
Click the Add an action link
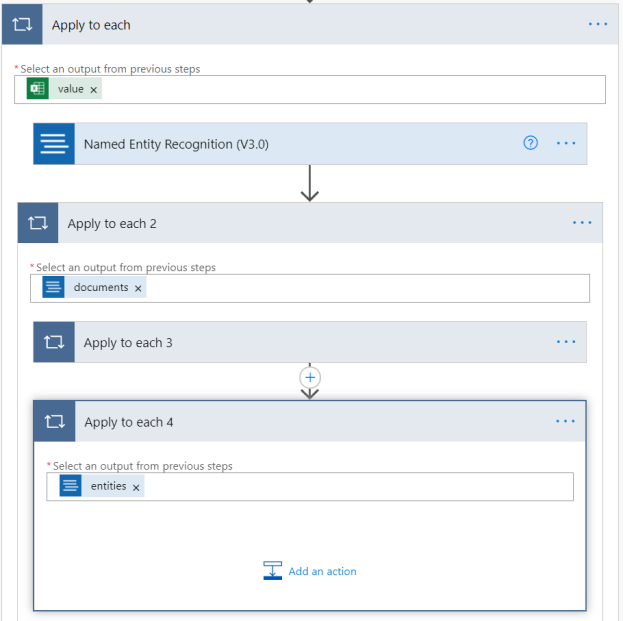click(x=322, y=572)
